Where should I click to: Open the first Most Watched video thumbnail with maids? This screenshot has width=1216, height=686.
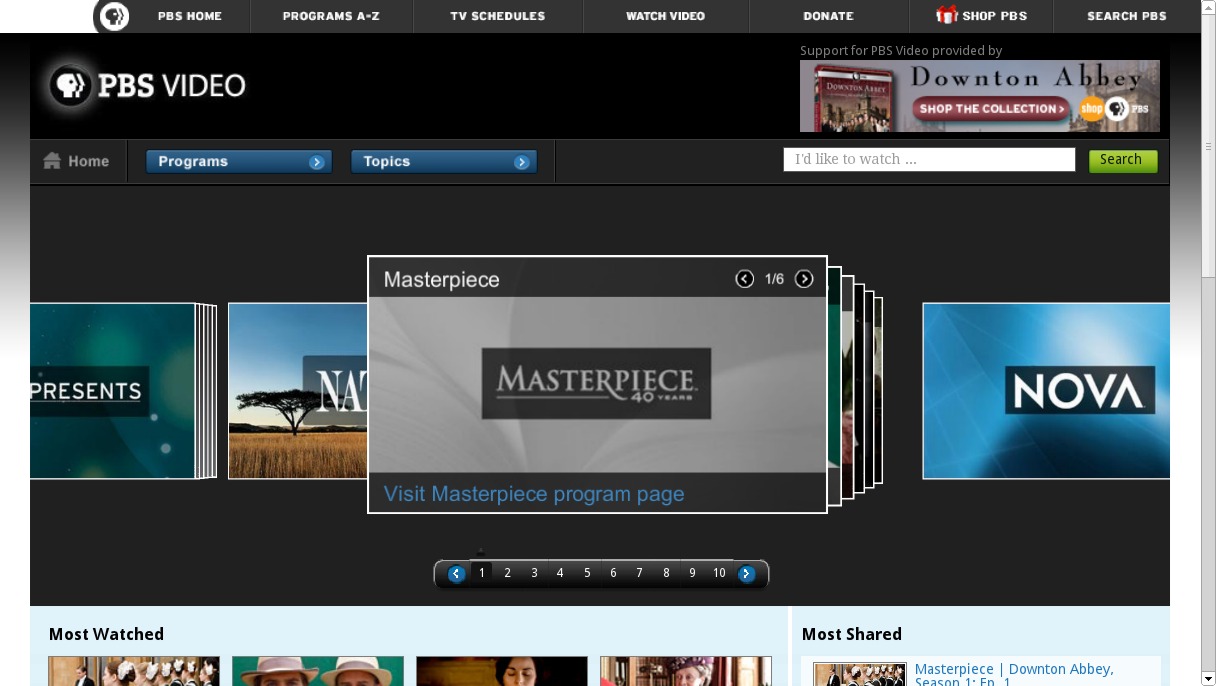134,671
